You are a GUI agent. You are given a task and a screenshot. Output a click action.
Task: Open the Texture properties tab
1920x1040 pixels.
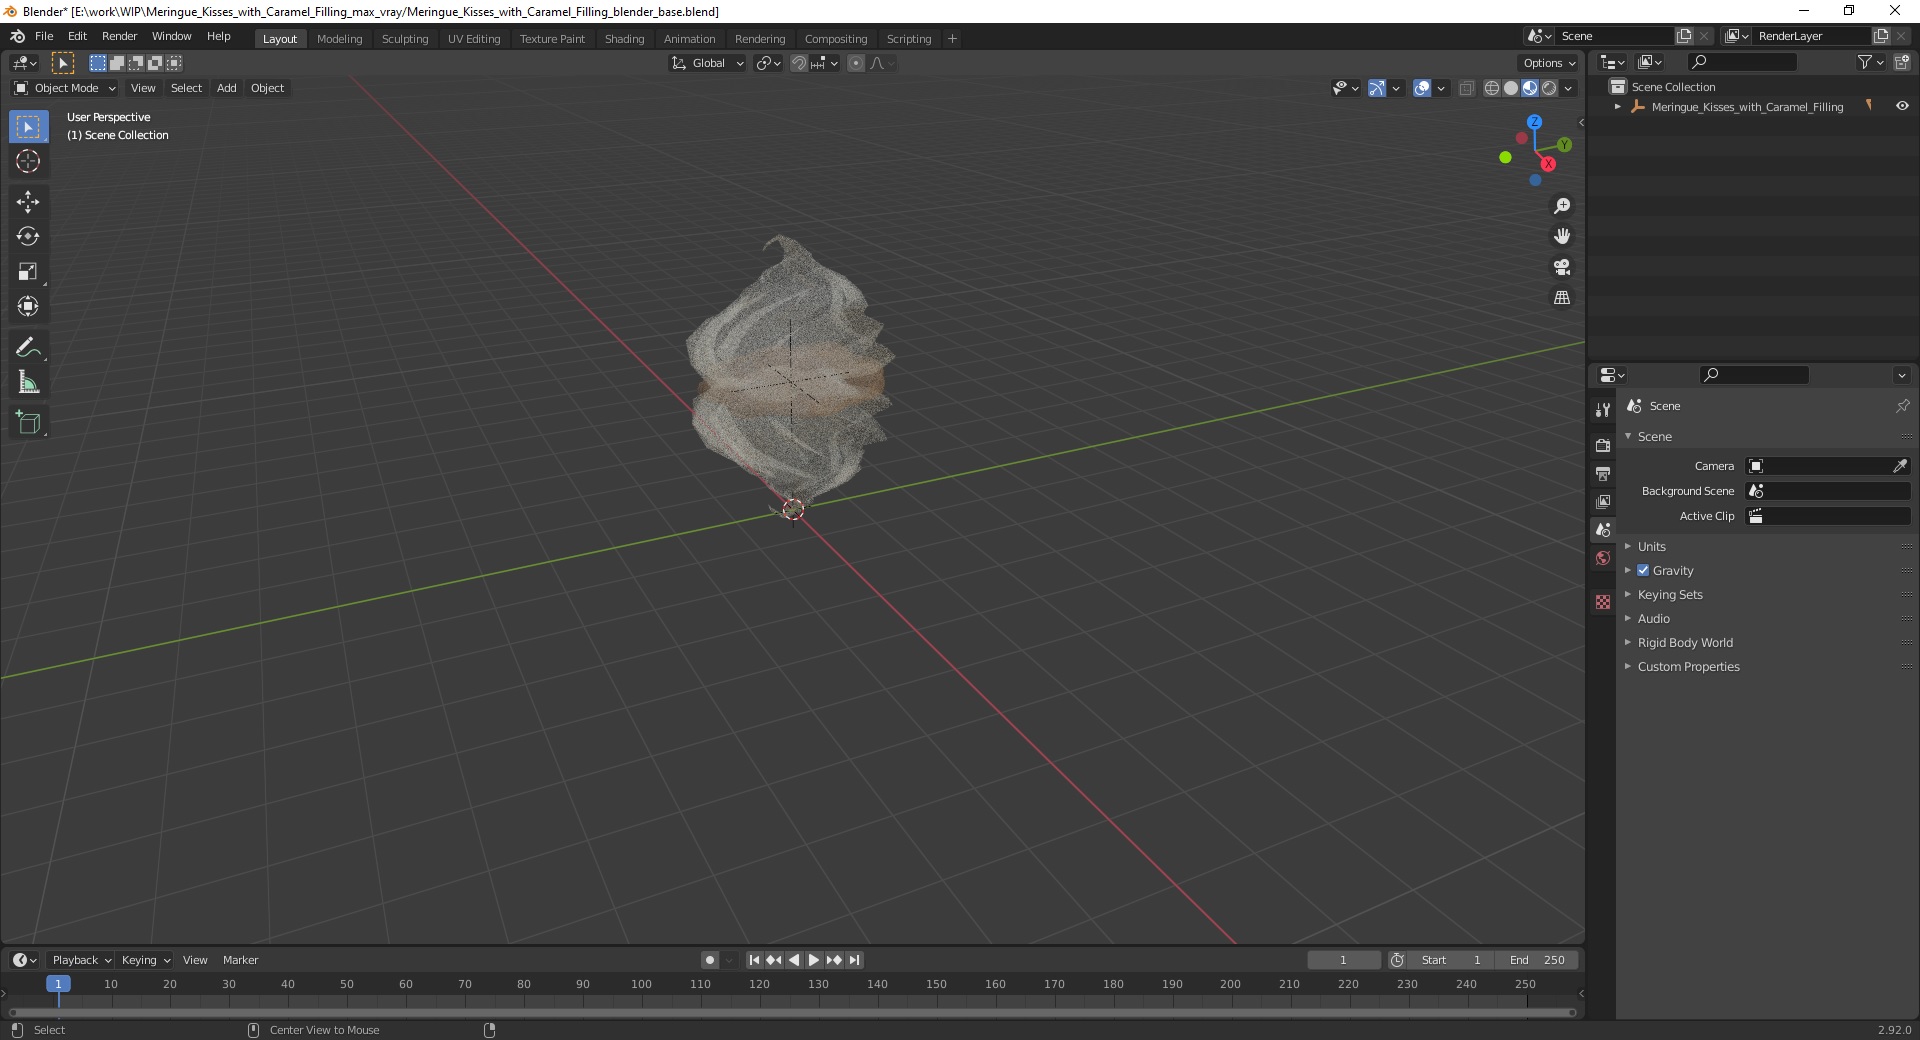coord(1603,602)
